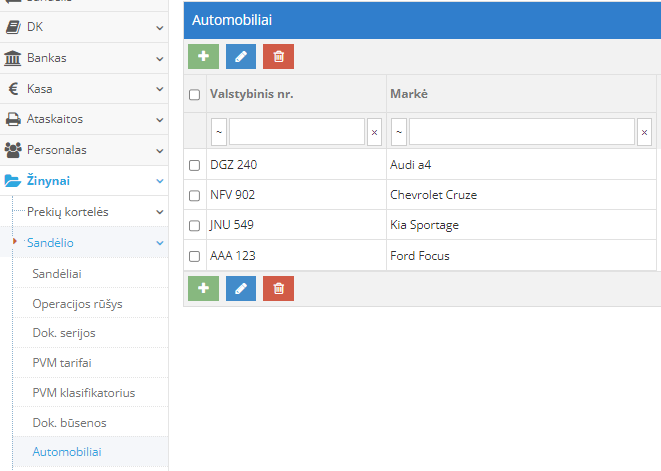Click the Markė filter text field

point(521,132)
